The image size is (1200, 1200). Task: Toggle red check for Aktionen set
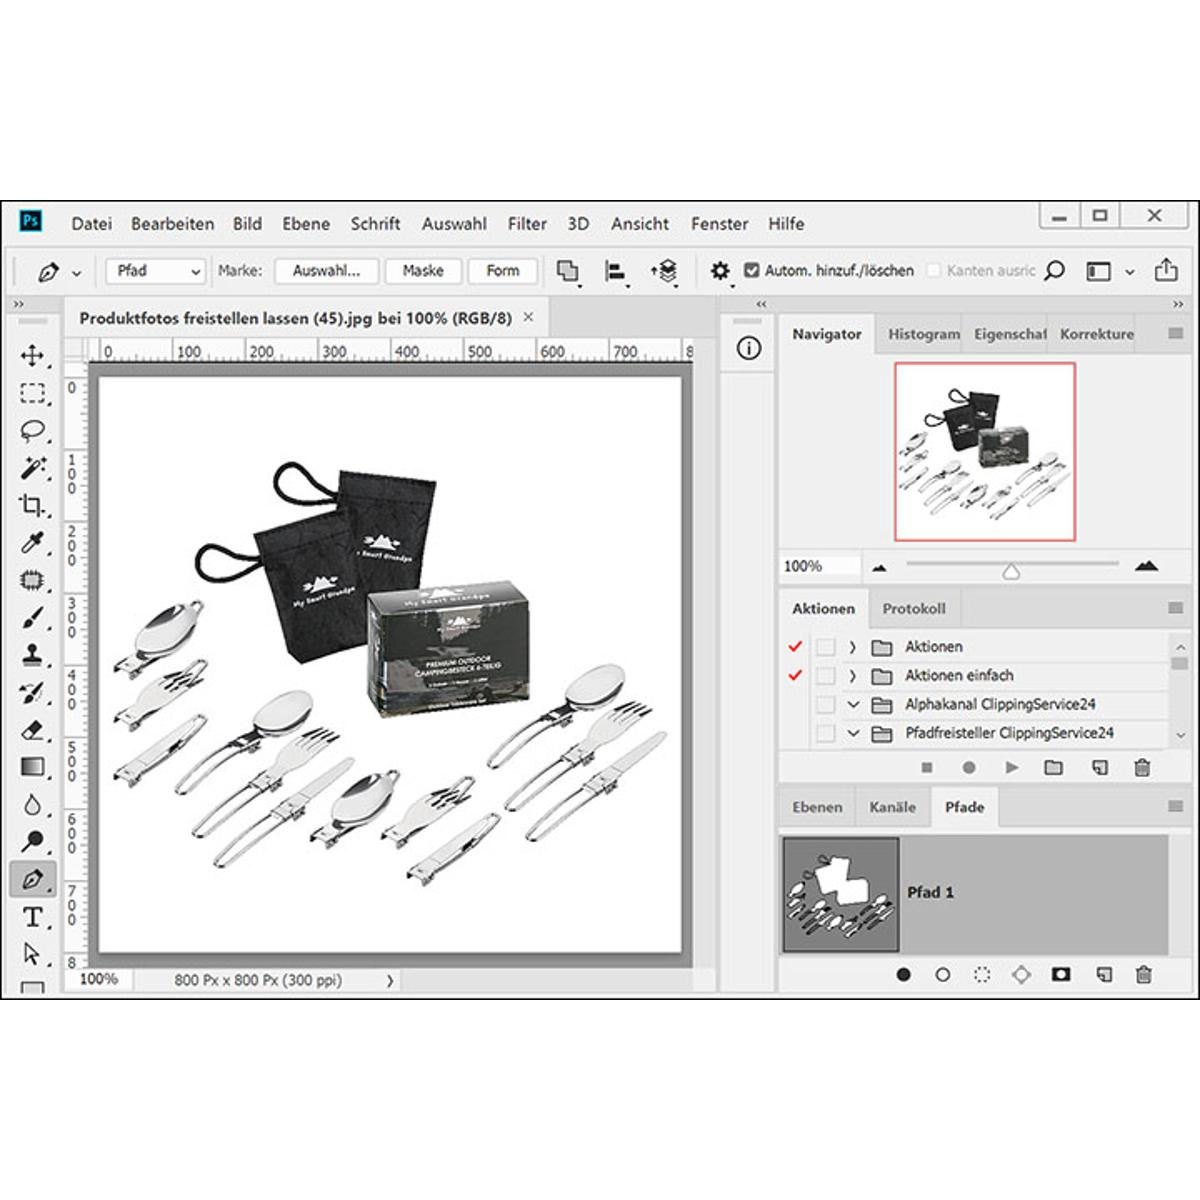(795, 647)
